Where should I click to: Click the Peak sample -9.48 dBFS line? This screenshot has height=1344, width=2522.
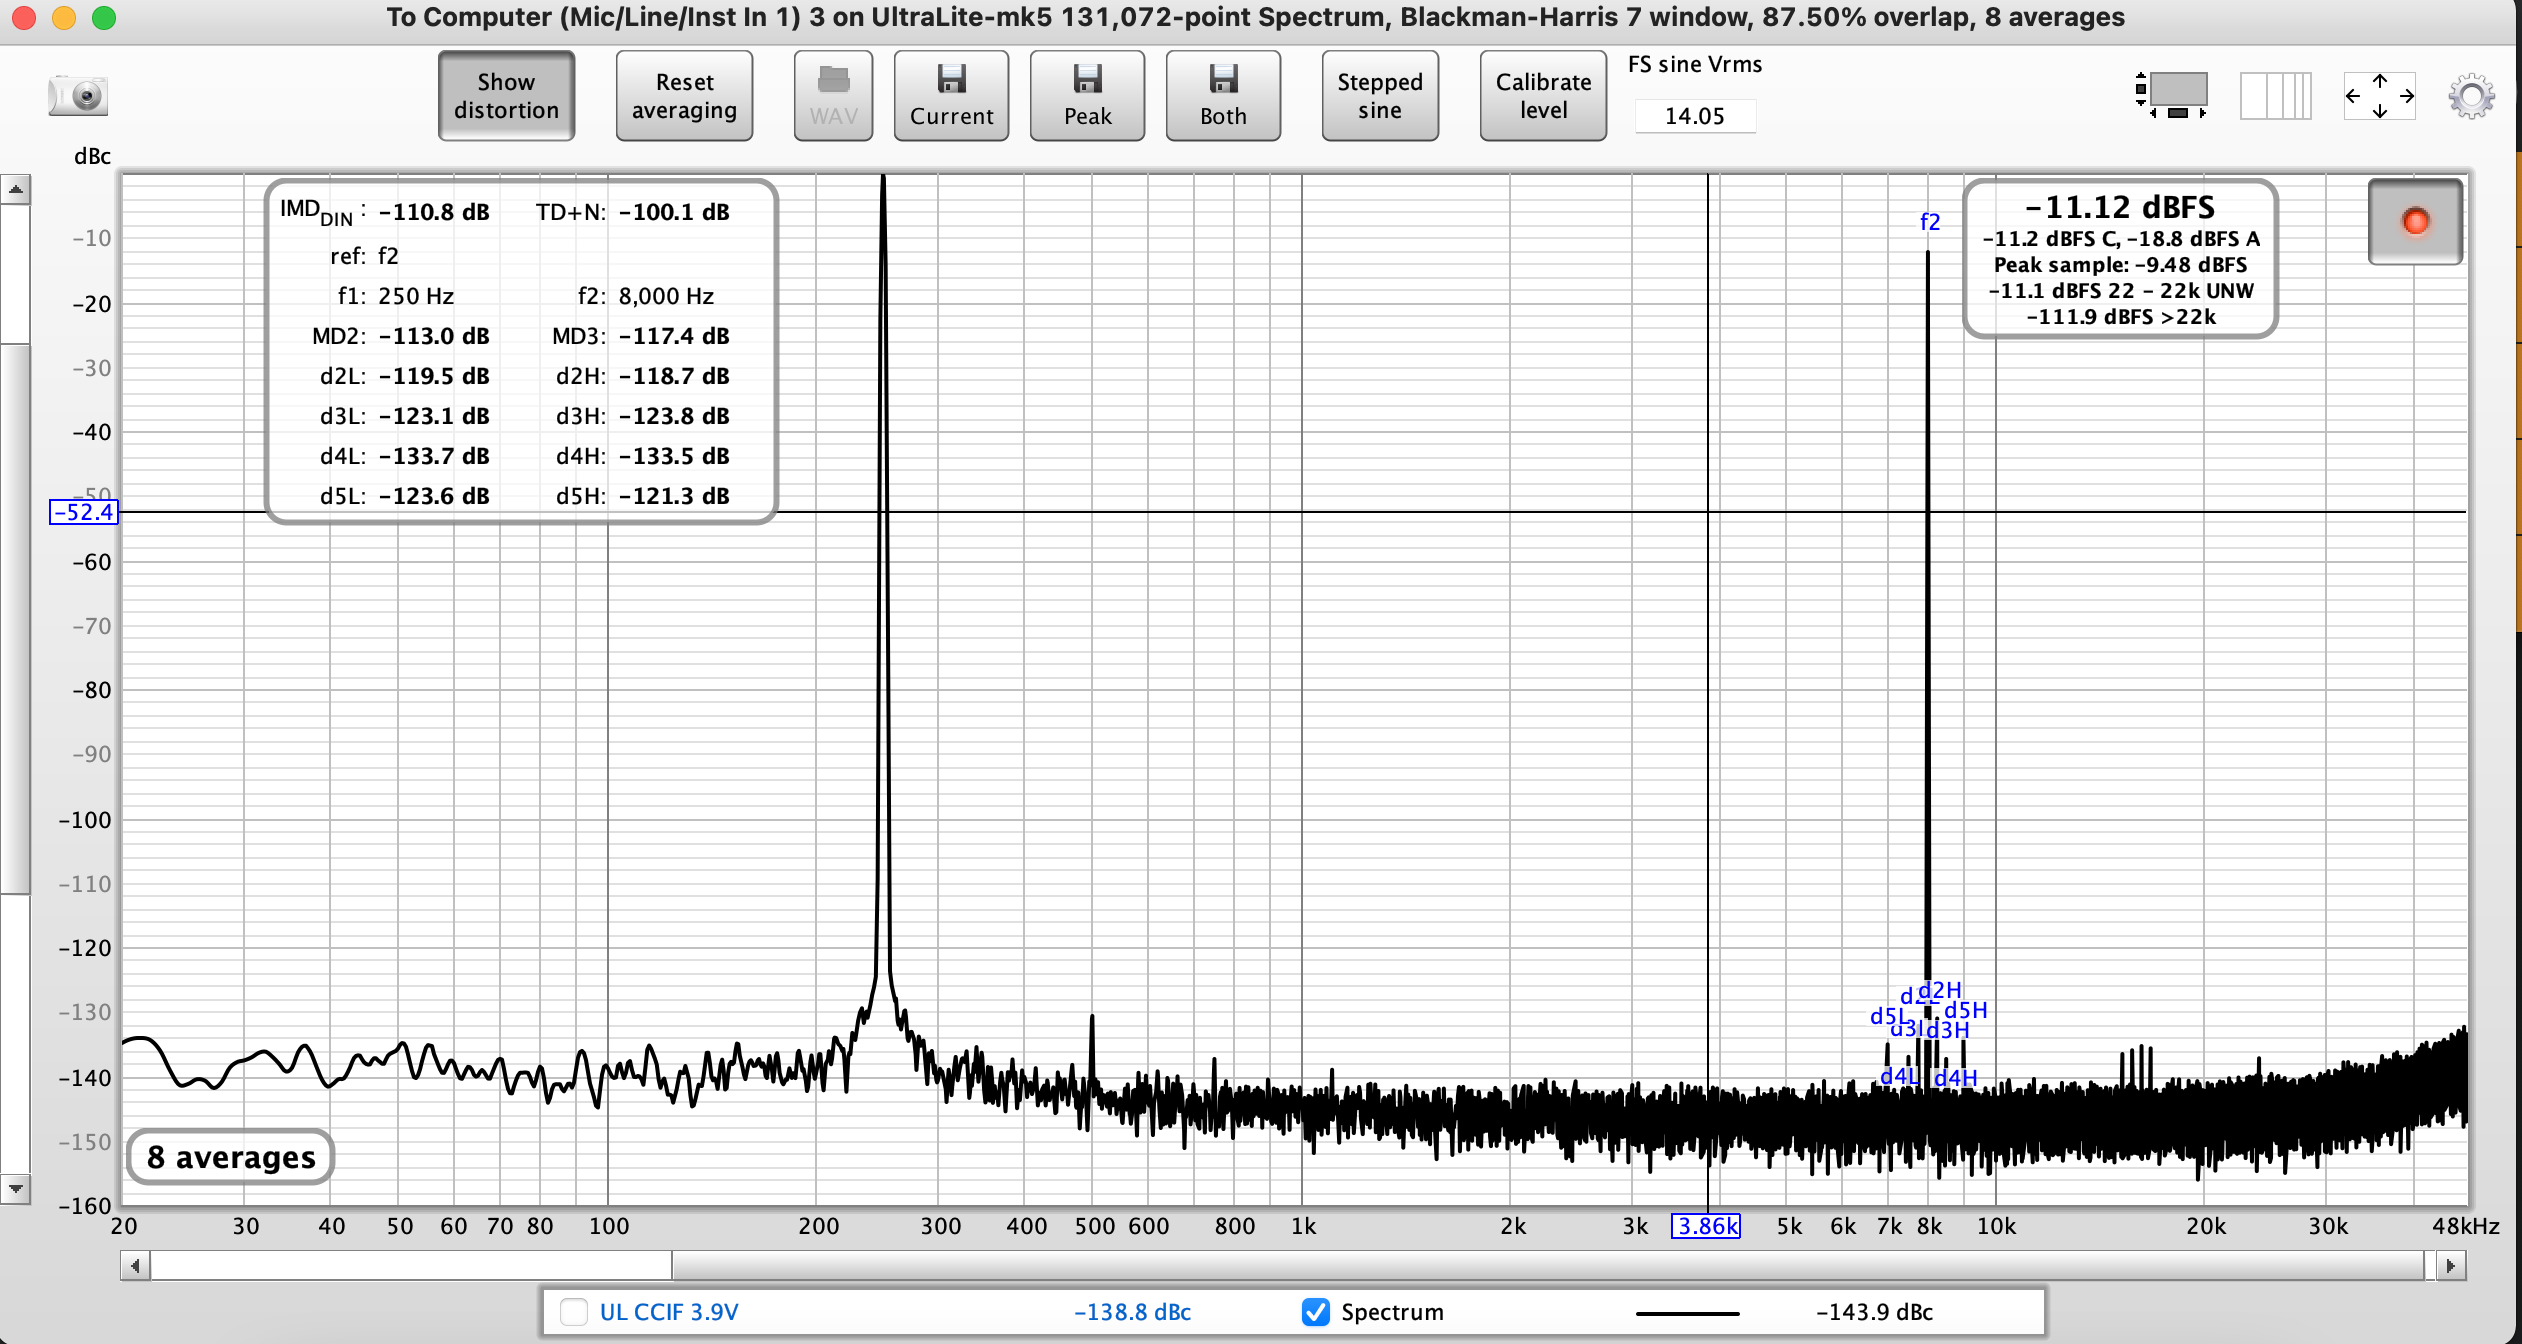point(2120,265)
